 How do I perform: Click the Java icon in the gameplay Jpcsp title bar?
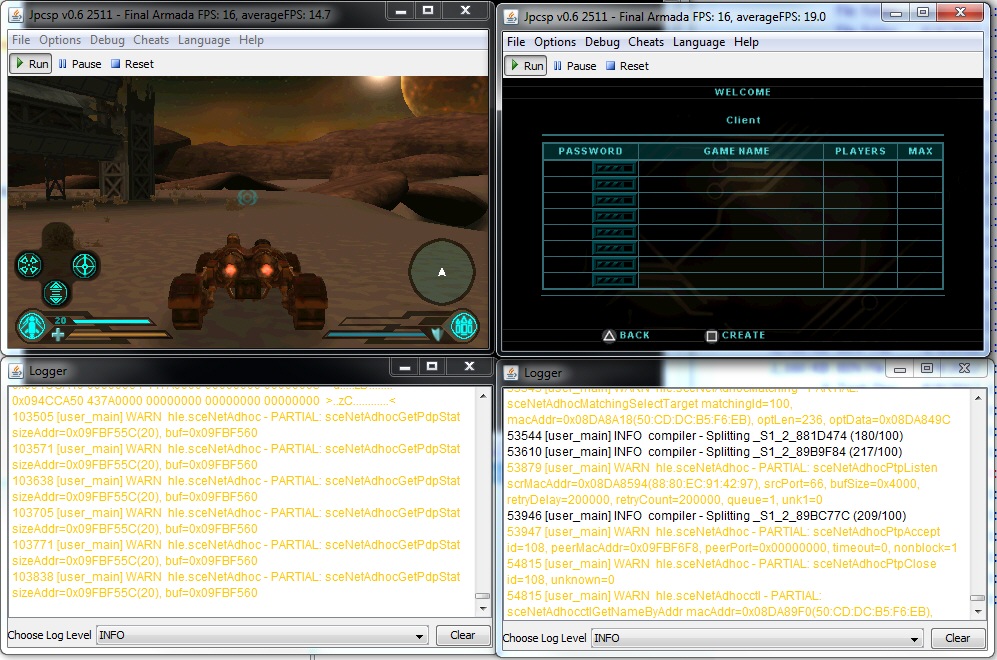coord(17,15)
